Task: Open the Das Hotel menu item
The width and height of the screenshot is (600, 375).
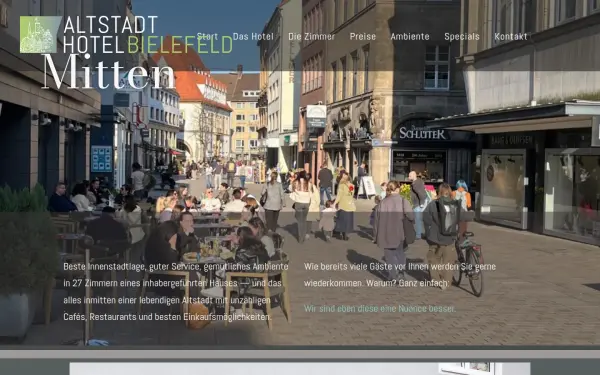Action: click(x=253, y=37)
